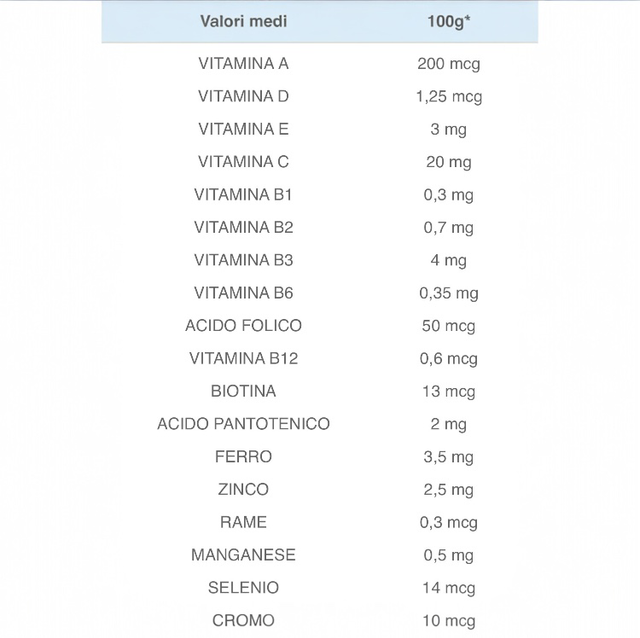640x638 pixels.
Task: Select the 0,7 mg value
Action: pyautogui.click(x=448, y=228)
